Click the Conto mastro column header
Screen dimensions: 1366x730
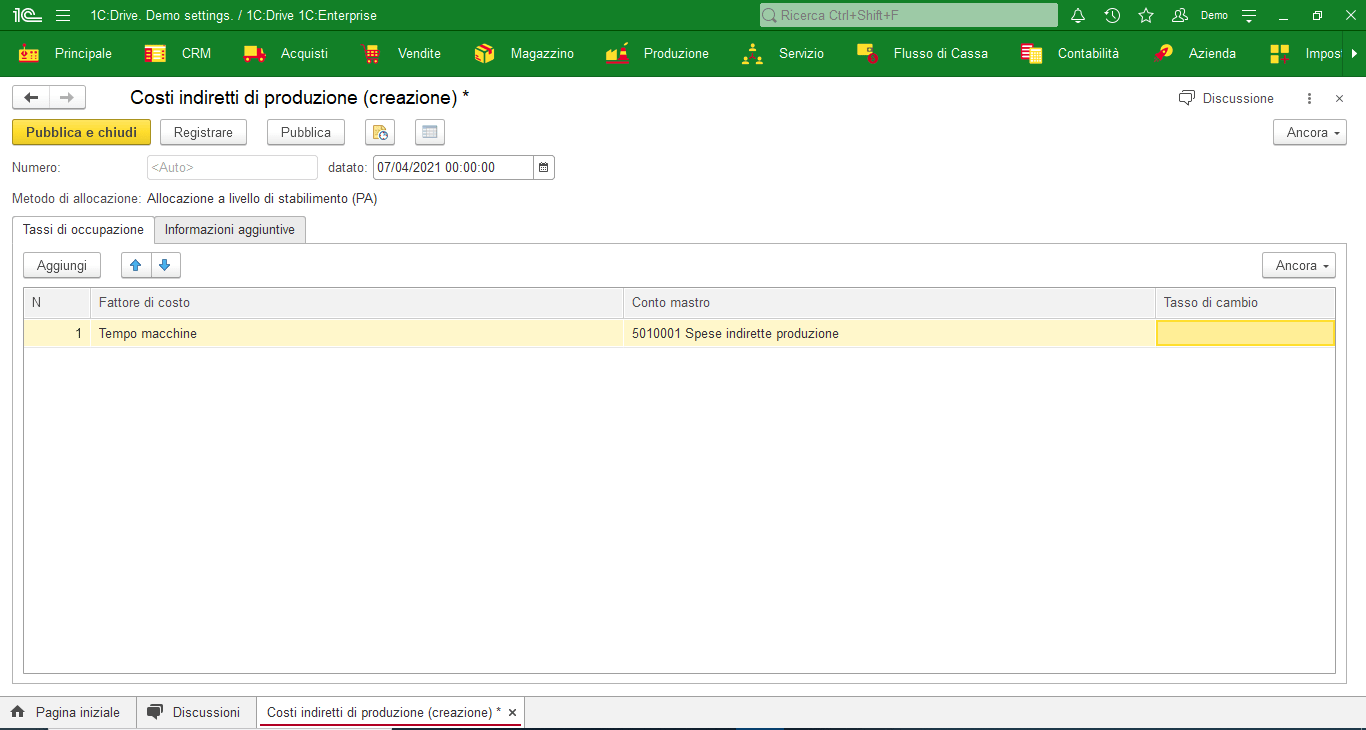pyautogui.click(x=890, y=302)
